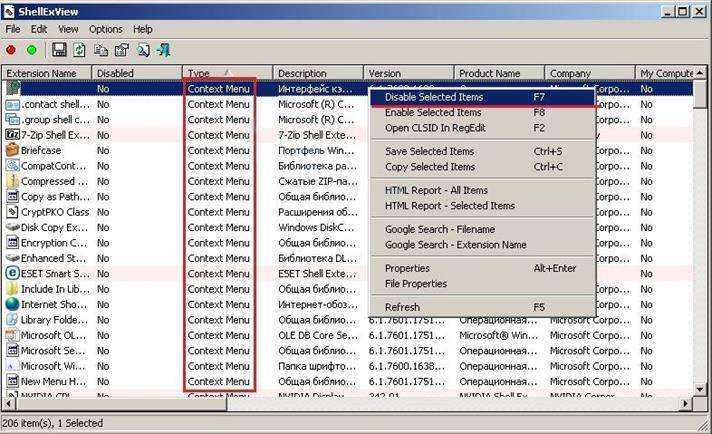Click the Find magnifier toolbar icon

click(x=143, y=49)
